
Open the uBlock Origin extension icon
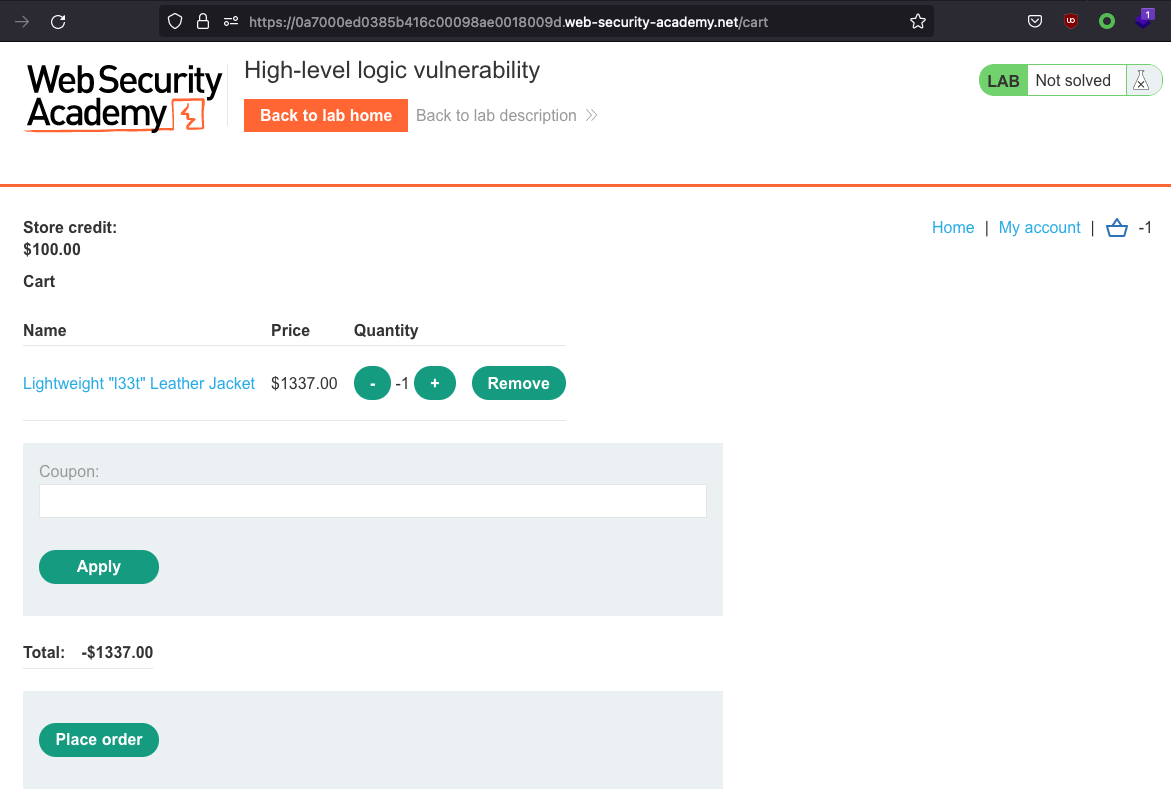(x=1071, y=21)
